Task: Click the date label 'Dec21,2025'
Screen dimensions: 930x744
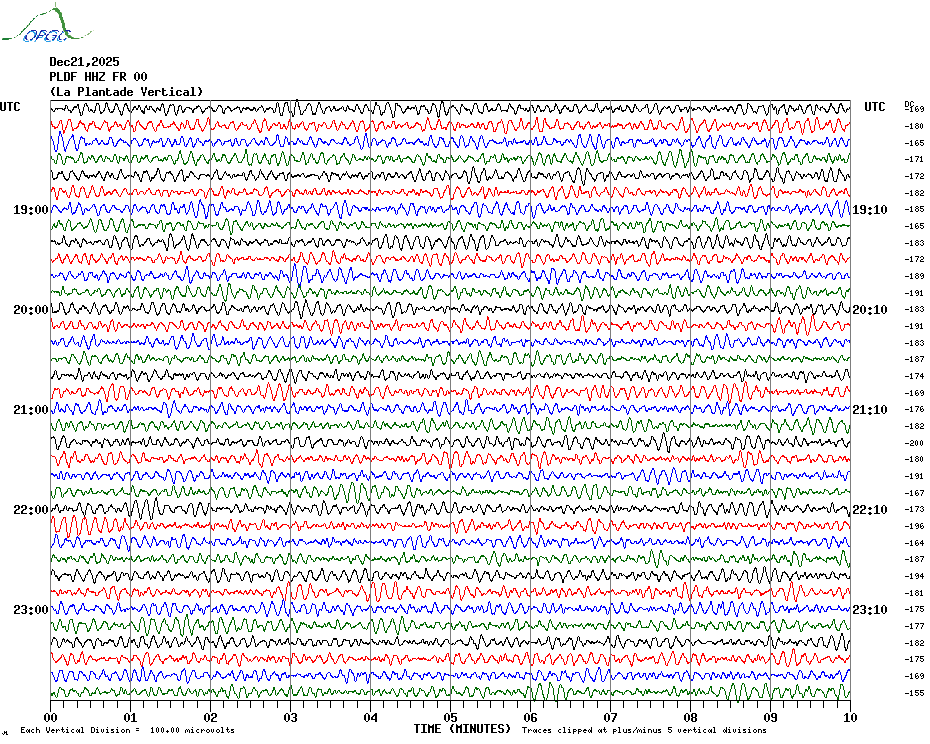Action: coord(84,62)
